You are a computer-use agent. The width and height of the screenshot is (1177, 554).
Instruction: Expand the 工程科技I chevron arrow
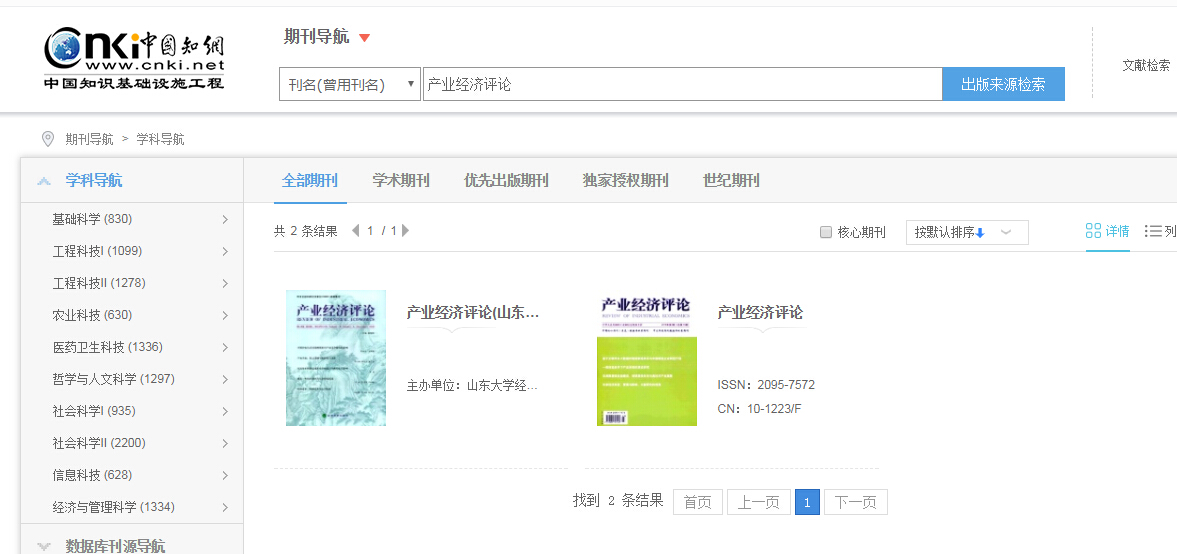(x=225, y=251)
